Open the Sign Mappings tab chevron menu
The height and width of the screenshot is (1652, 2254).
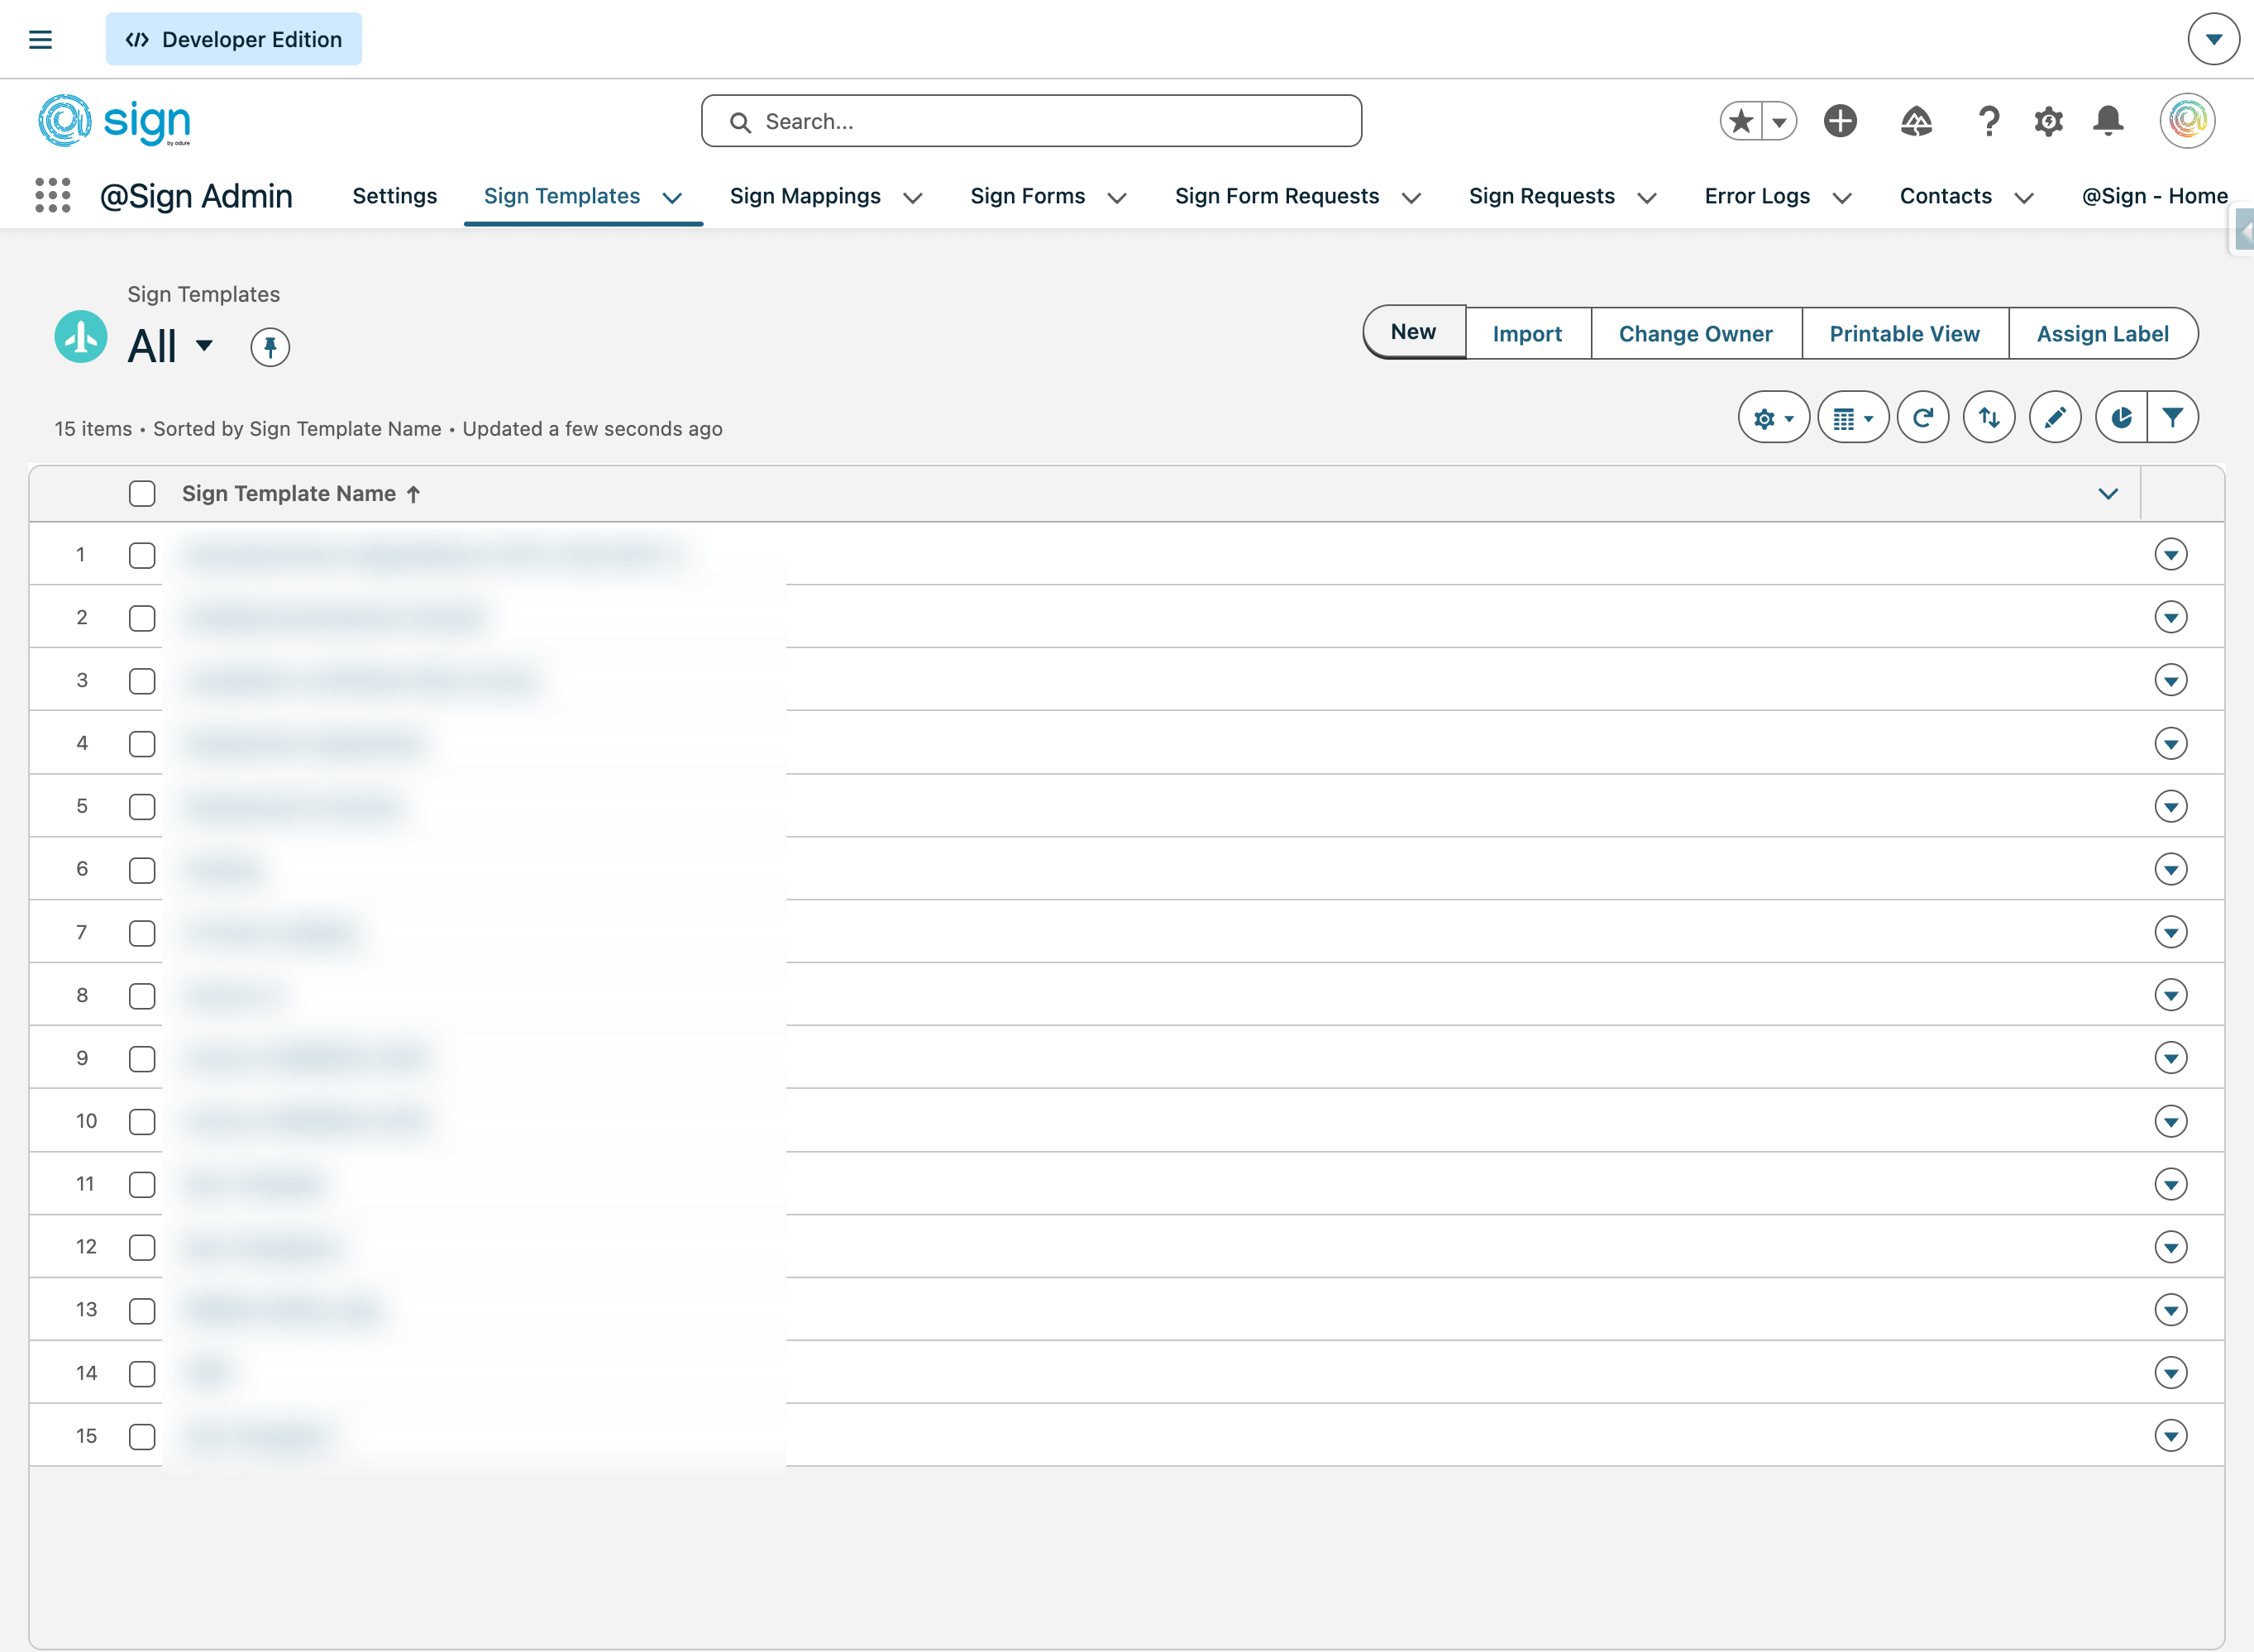[912, 198]
